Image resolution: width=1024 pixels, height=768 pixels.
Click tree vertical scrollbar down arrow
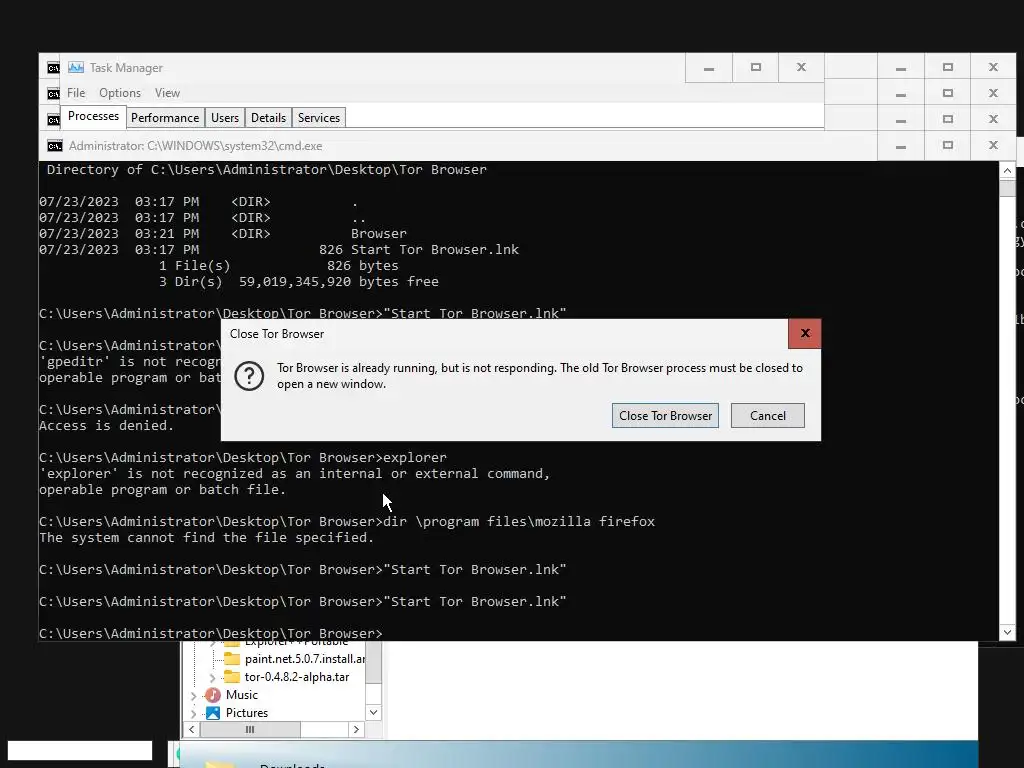click(374, 712)
